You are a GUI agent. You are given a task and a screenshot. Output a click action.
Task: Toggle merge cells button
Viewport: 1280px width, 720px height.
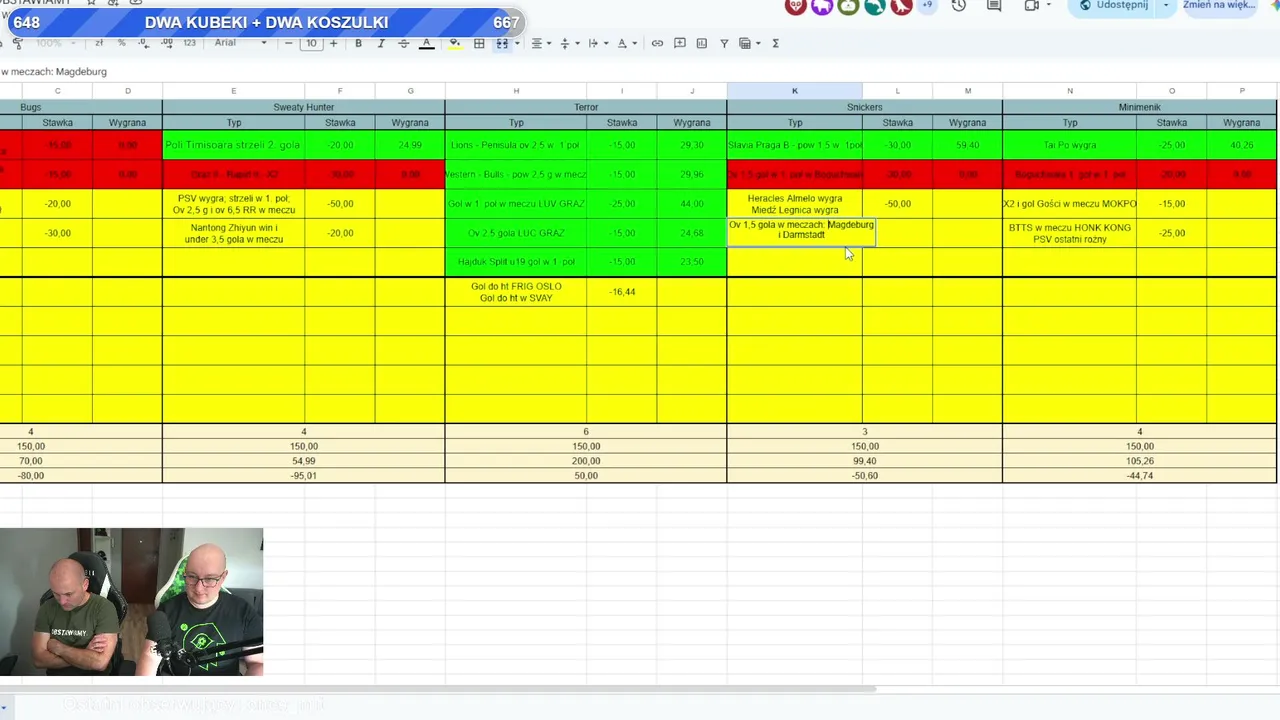(502, 43)
